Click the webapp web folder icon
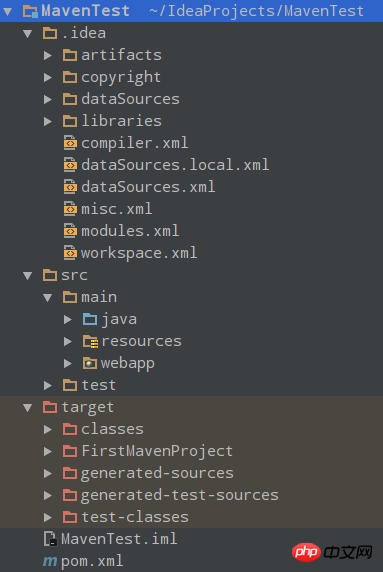 point(90,363)
